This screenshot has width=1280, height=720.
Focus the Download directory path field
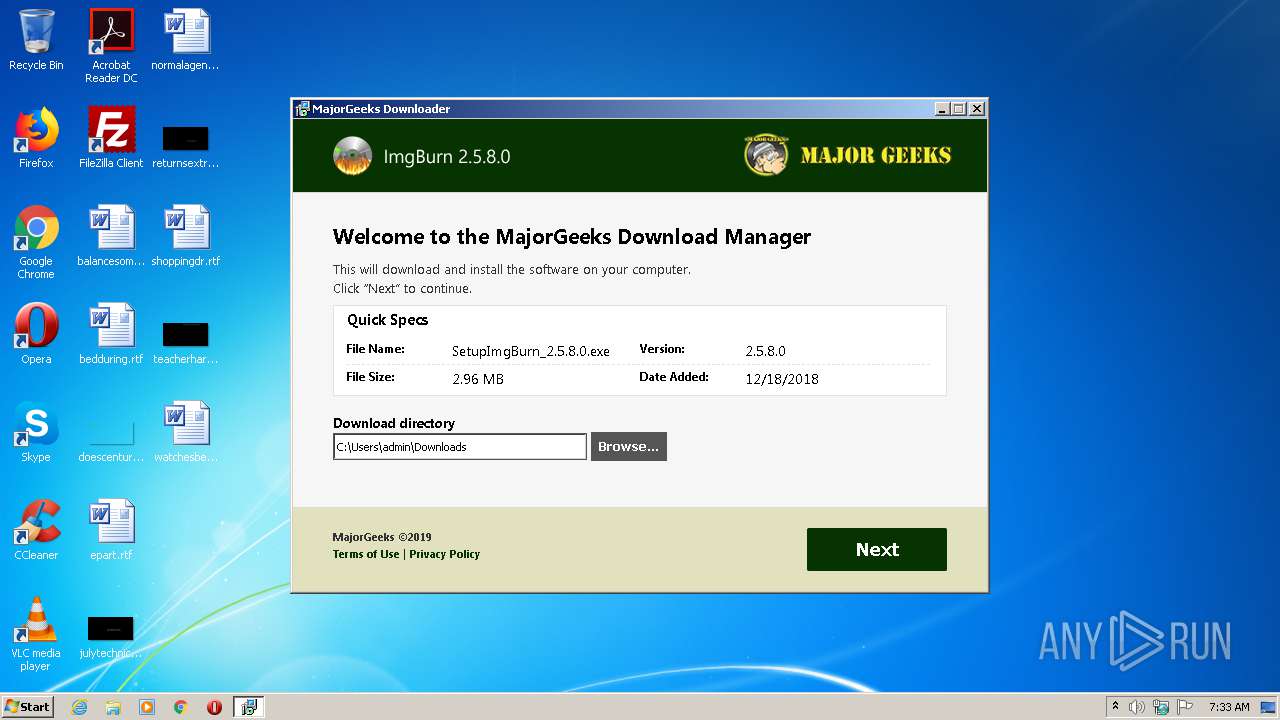[x=460, y=447]
